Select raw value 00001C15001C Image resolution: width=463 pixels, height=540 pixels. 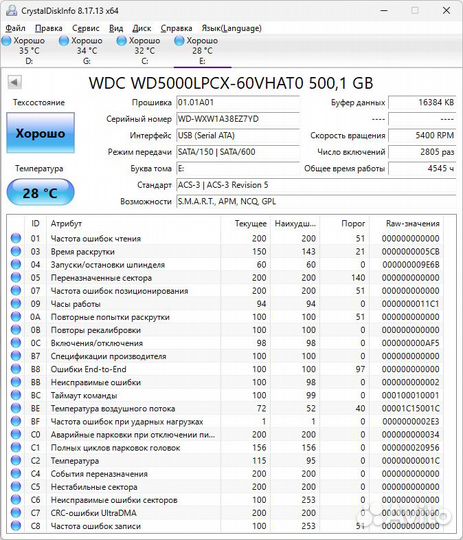click(410, 408)
